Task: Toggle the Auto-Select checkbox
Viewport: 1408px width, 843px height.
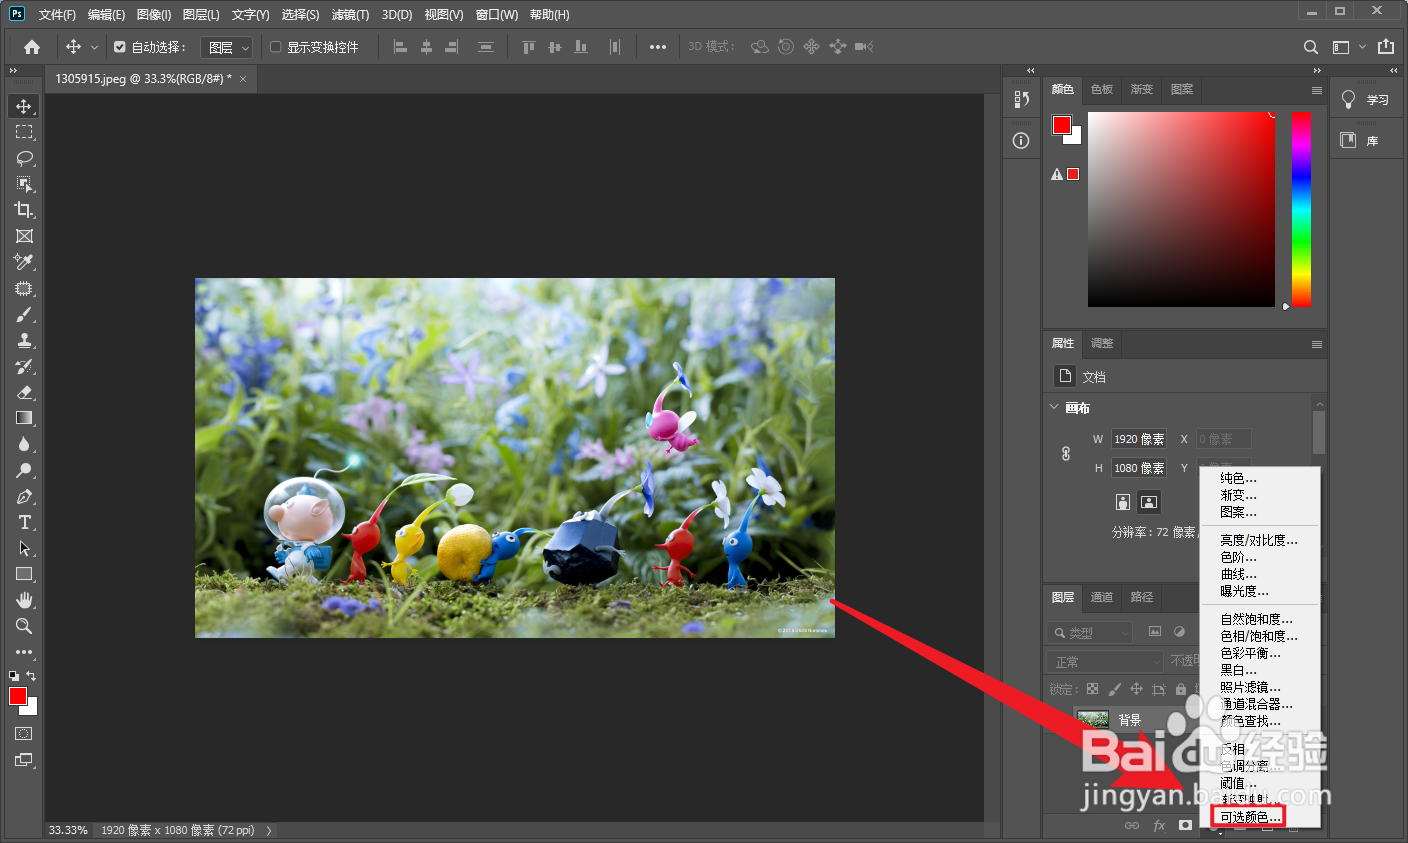Action: (120, 47)
